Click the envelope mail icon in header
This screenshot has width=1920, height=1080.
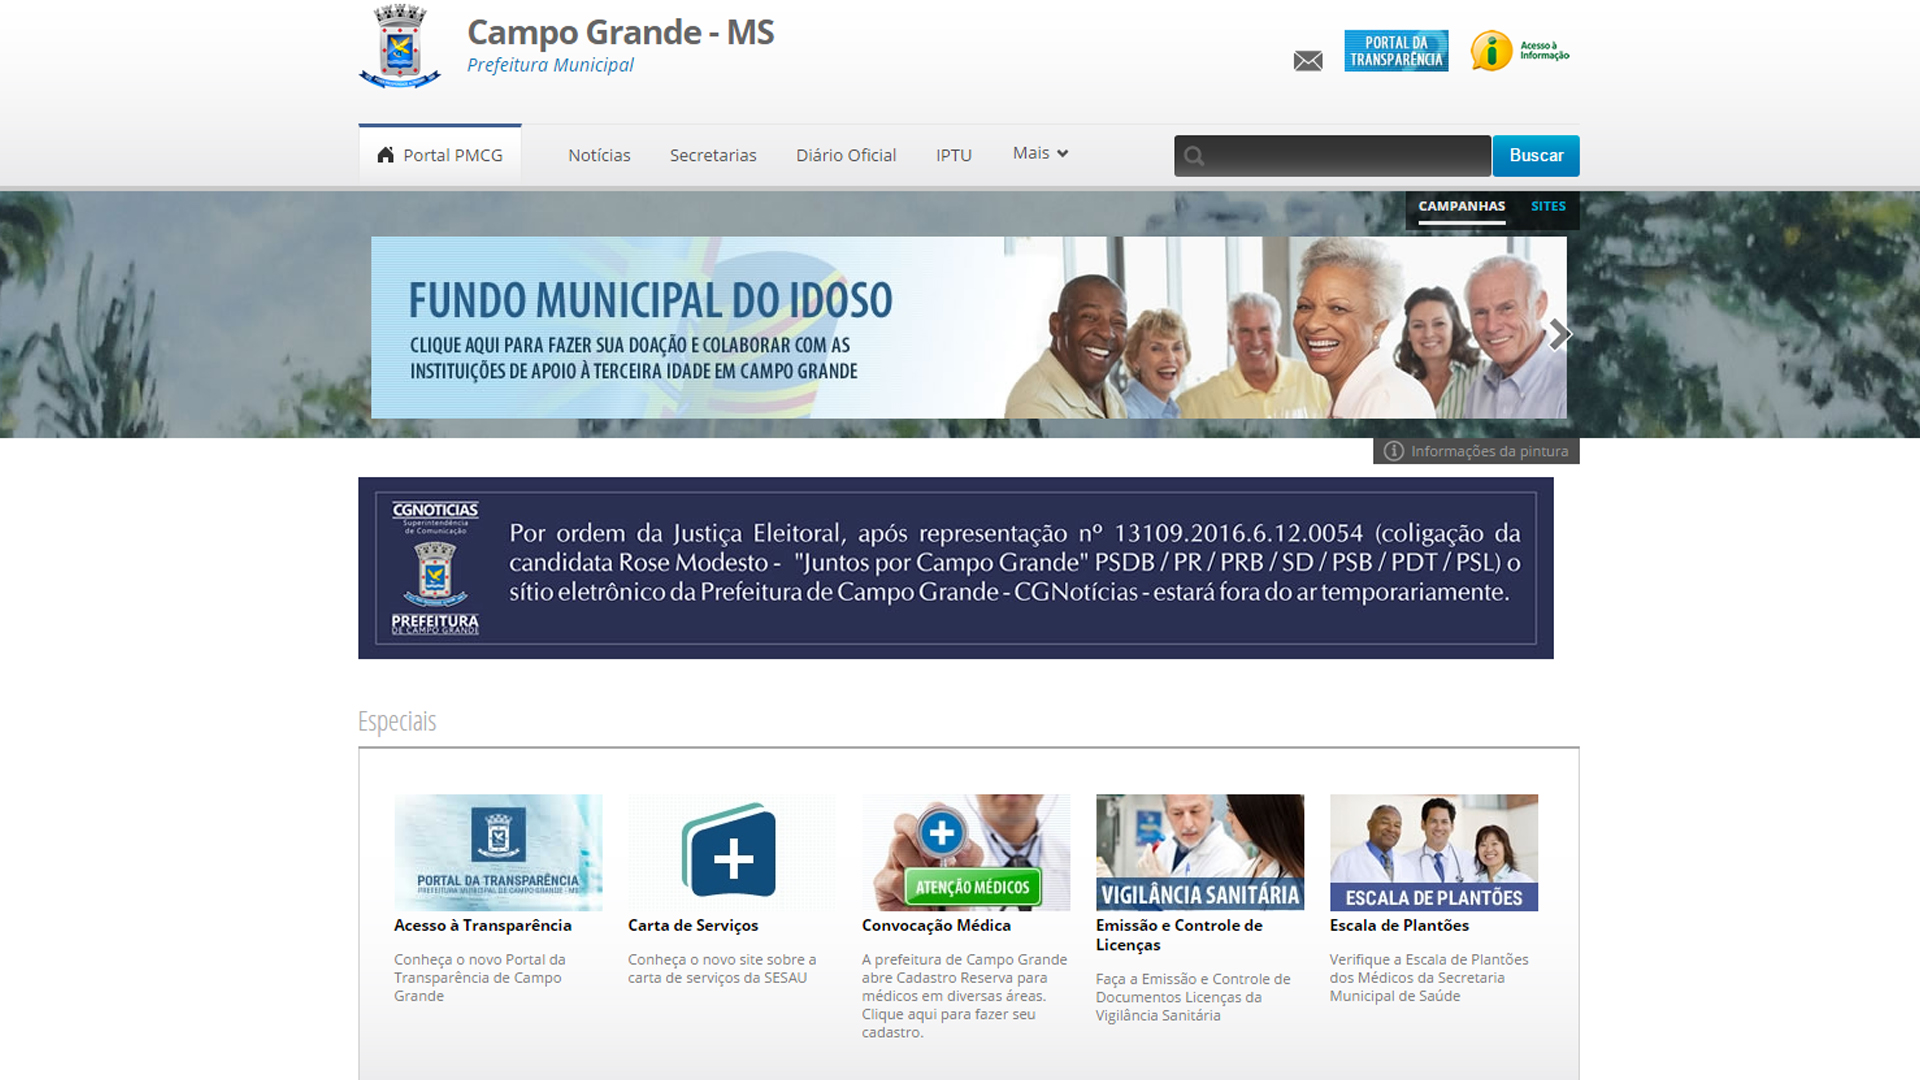[x=1307, y=61]
